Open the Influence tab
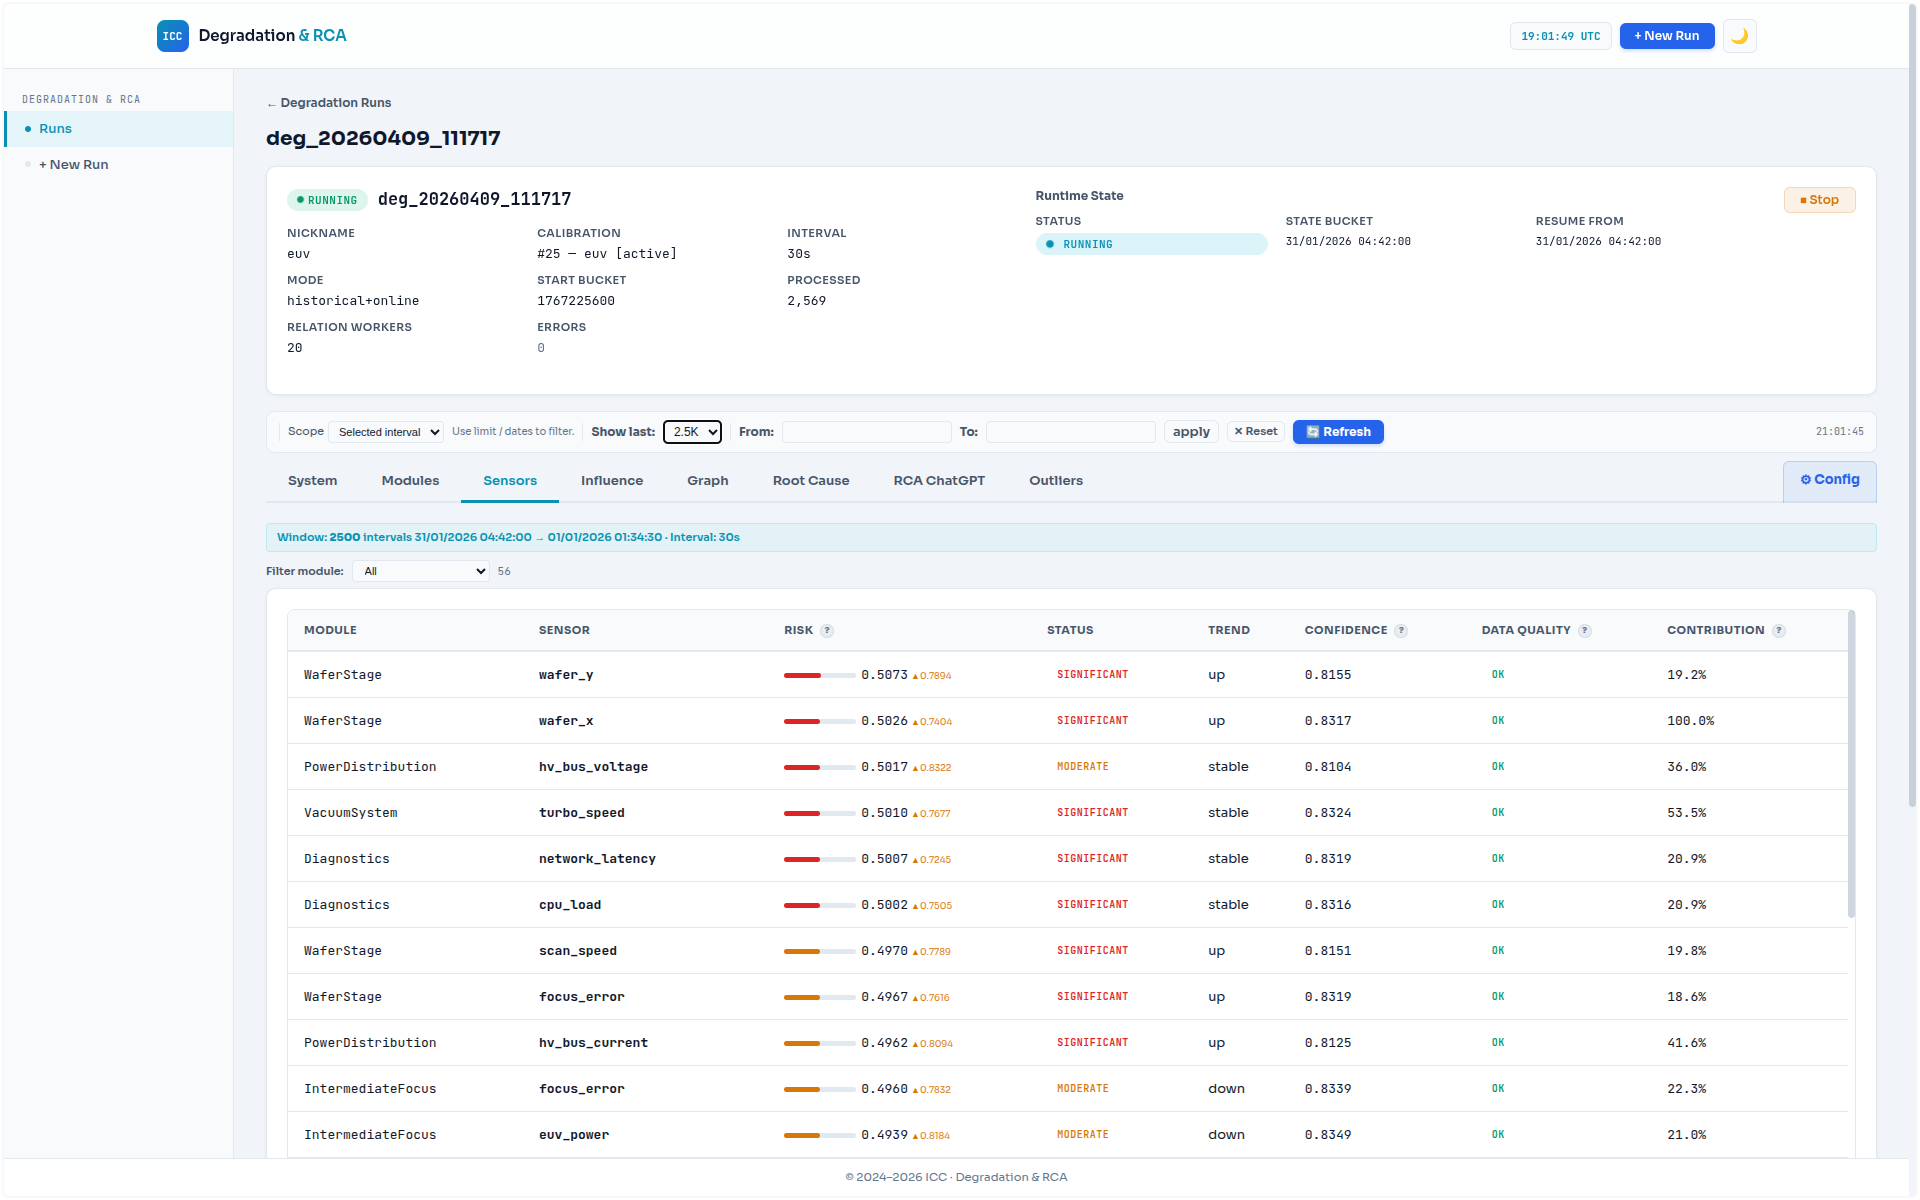Screen dimensions: 1920x1200 611,481
